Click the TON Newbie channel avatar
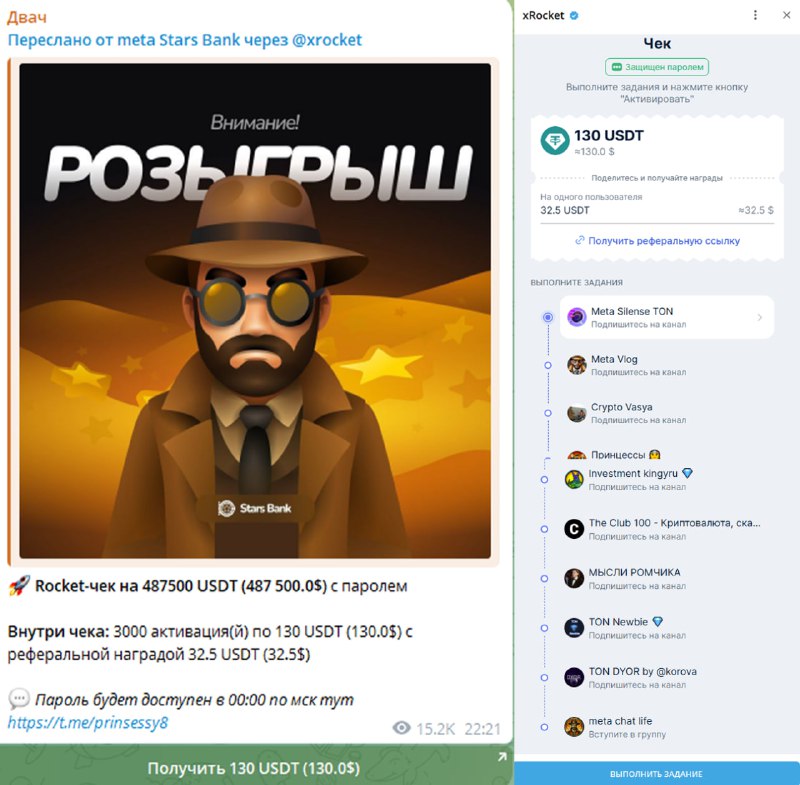Image resolution: width=800 pixels, height=785 pixels. pos(574,628)
